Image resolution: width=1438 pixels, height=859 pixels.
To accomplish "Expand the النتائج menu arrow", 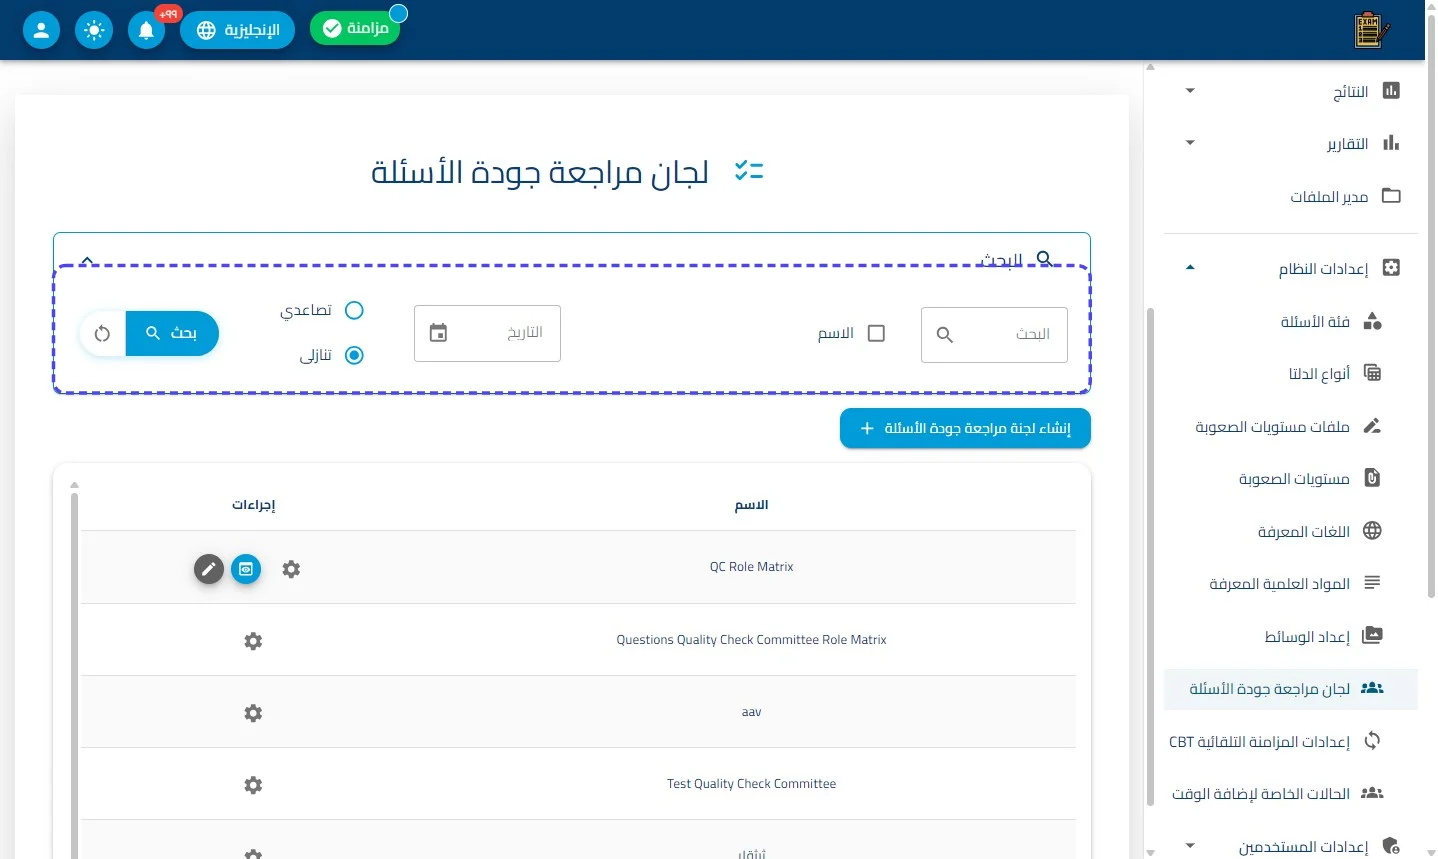I will [1190, 91].
